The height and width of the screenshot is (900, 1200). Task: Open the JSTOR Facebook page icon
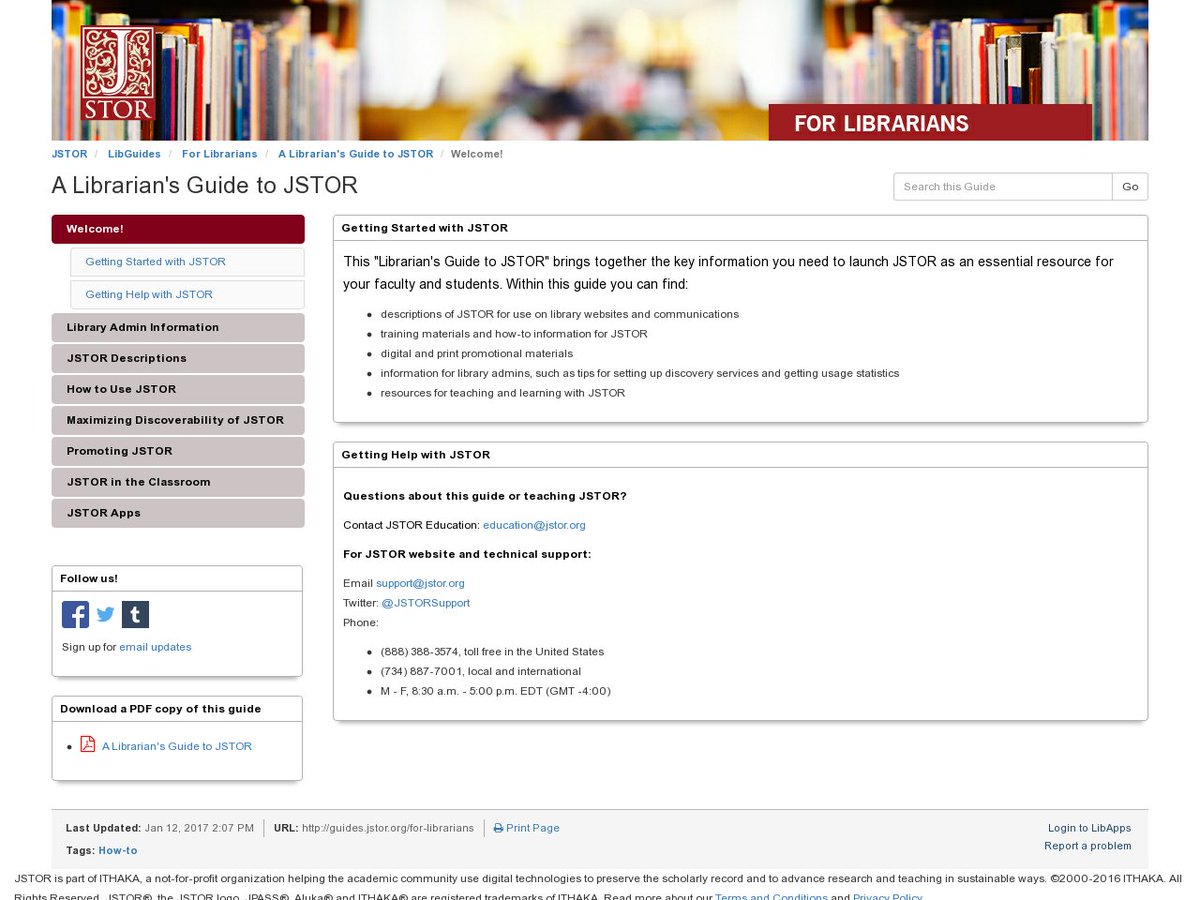[x=75, y=614]
